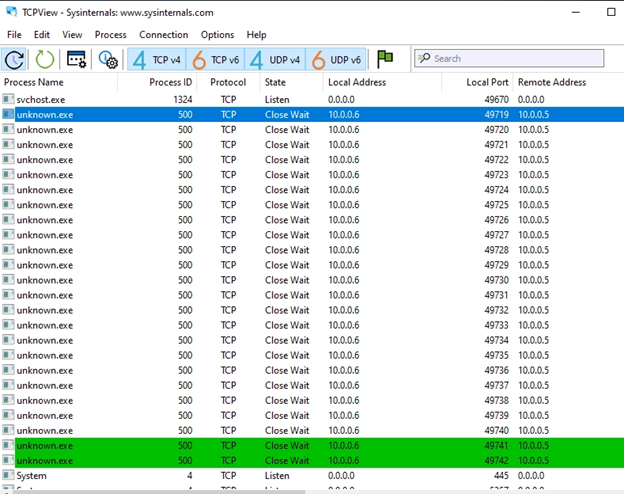This screenshot has width=624, height=494.
Task: Sort by Local Port column header
Action: point(477,82)
